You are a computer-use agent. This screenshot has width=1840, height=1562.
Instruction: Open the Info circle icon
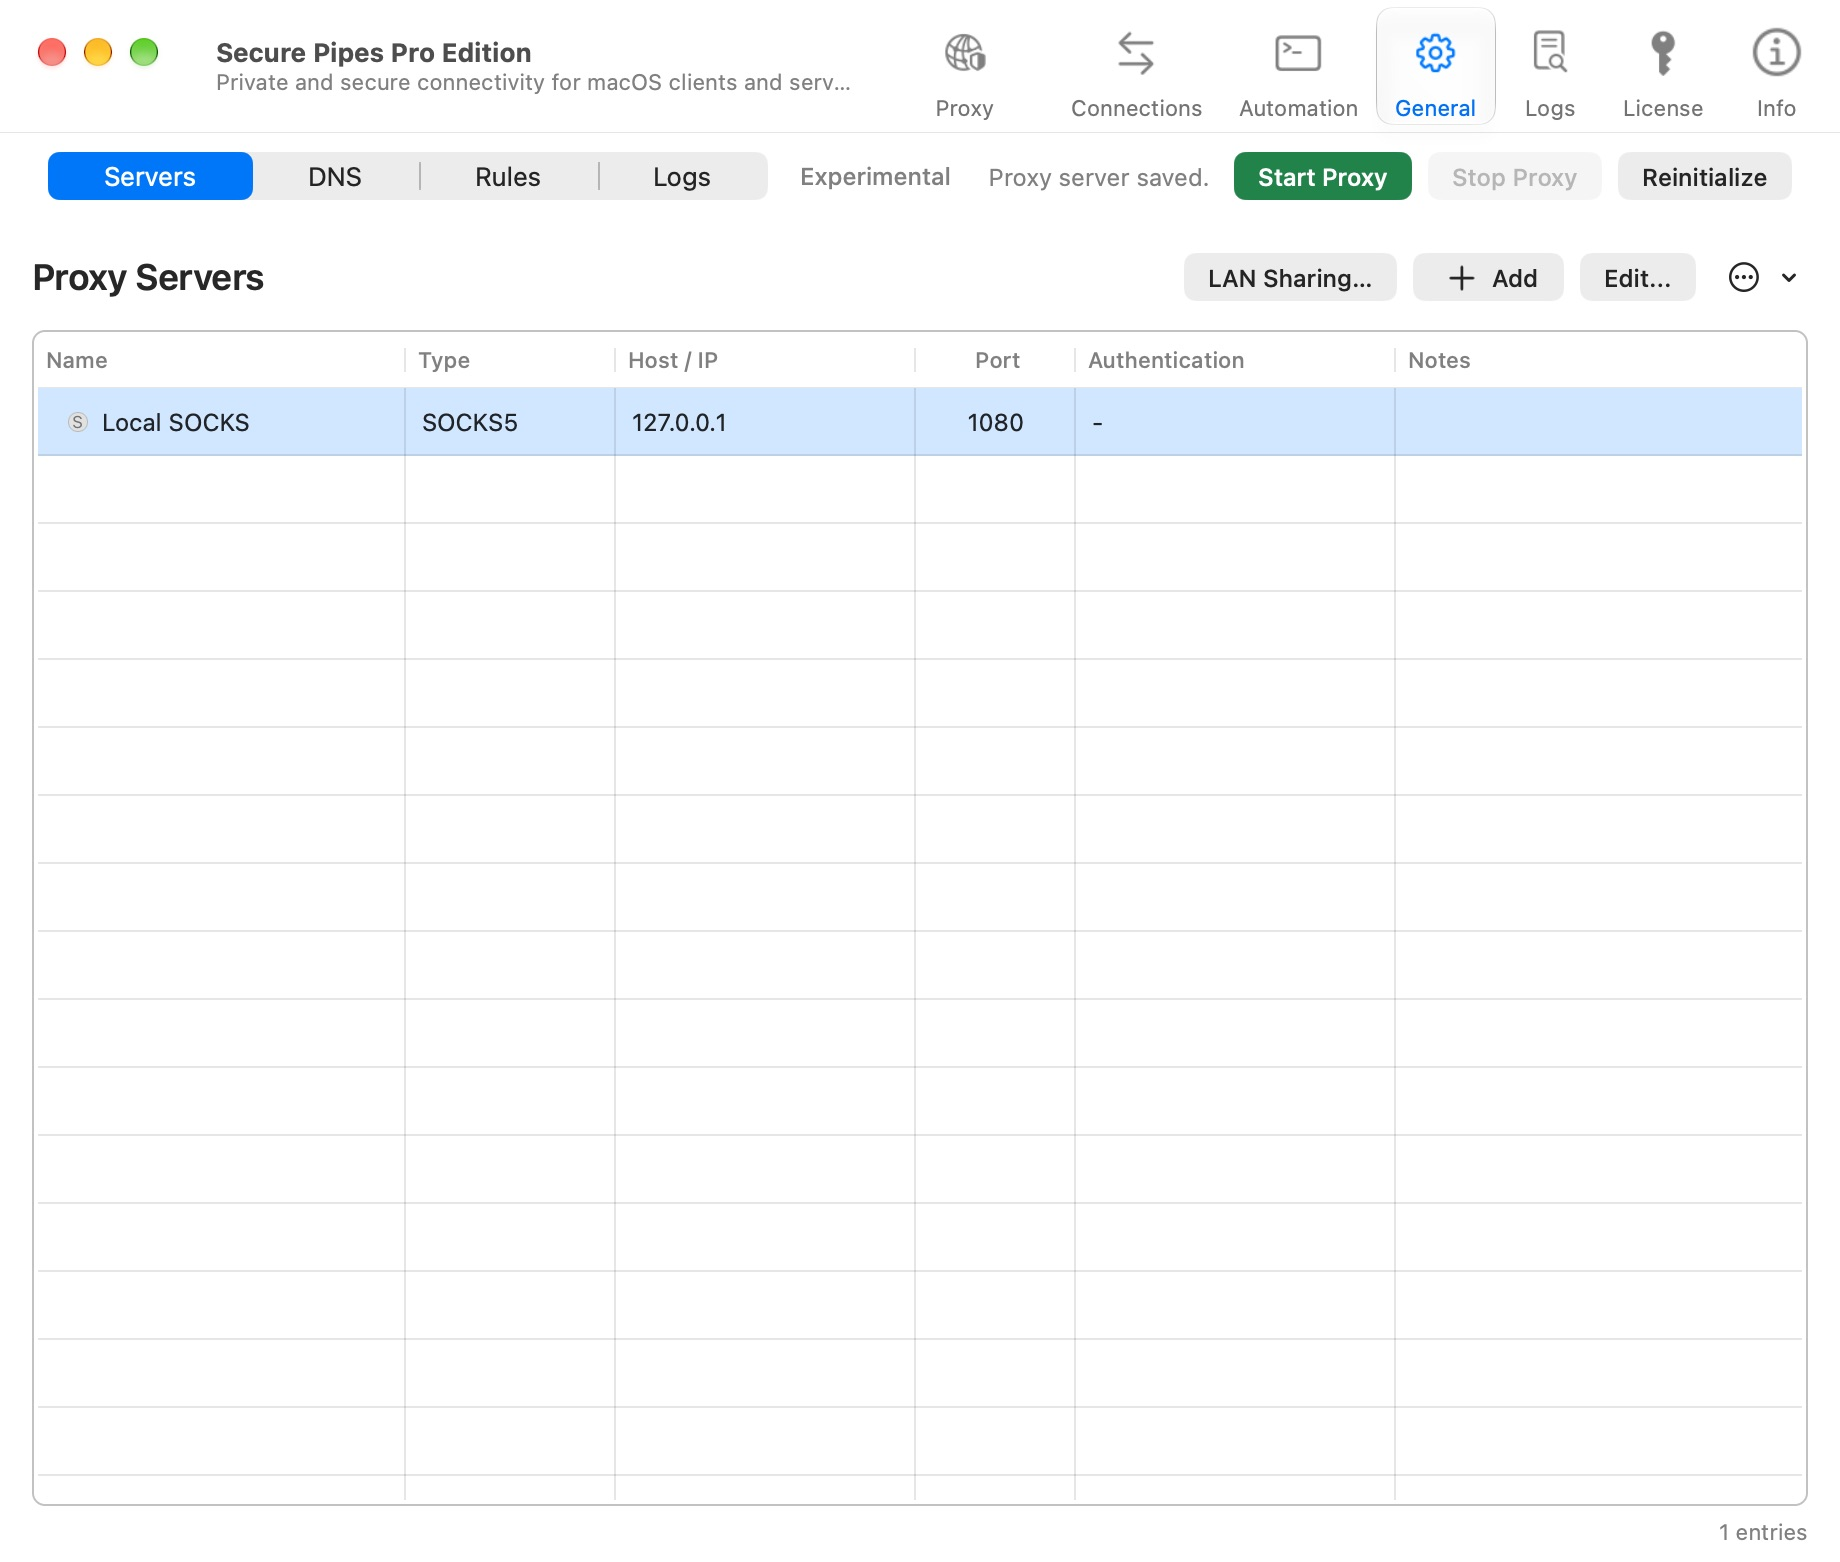pos(1776,53)
